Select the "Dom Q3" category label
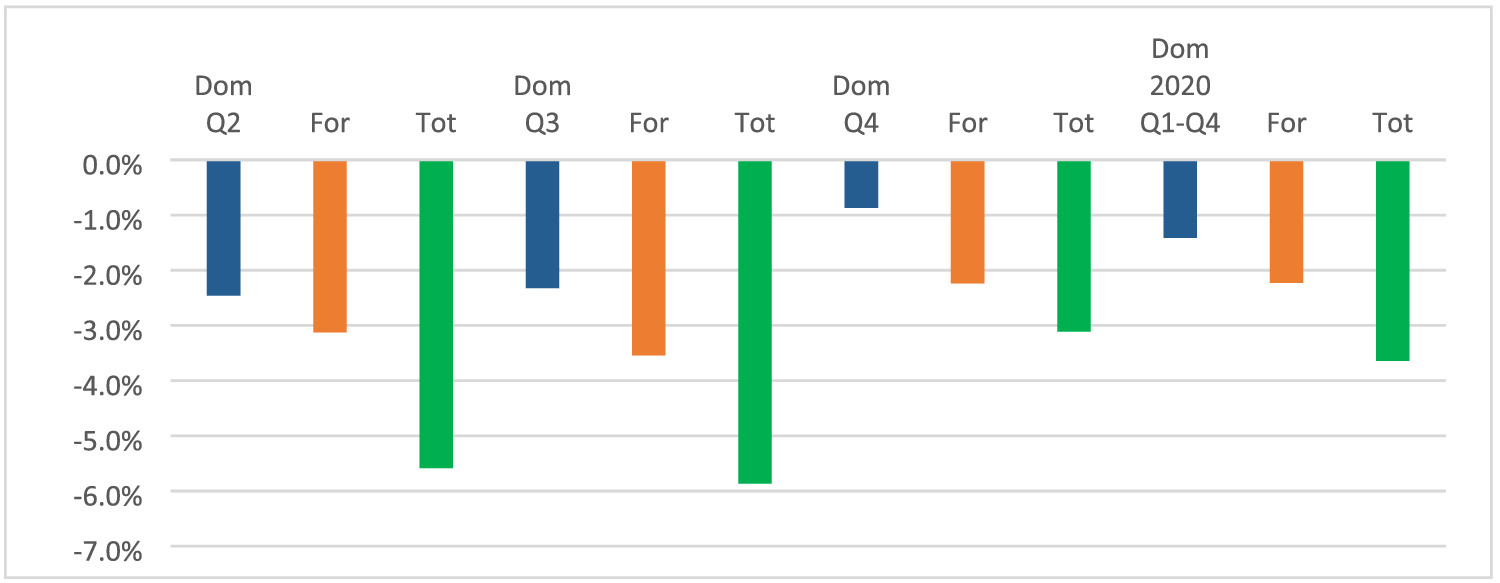Viewport: 1500px width, 583px height. tap(542, 105)
